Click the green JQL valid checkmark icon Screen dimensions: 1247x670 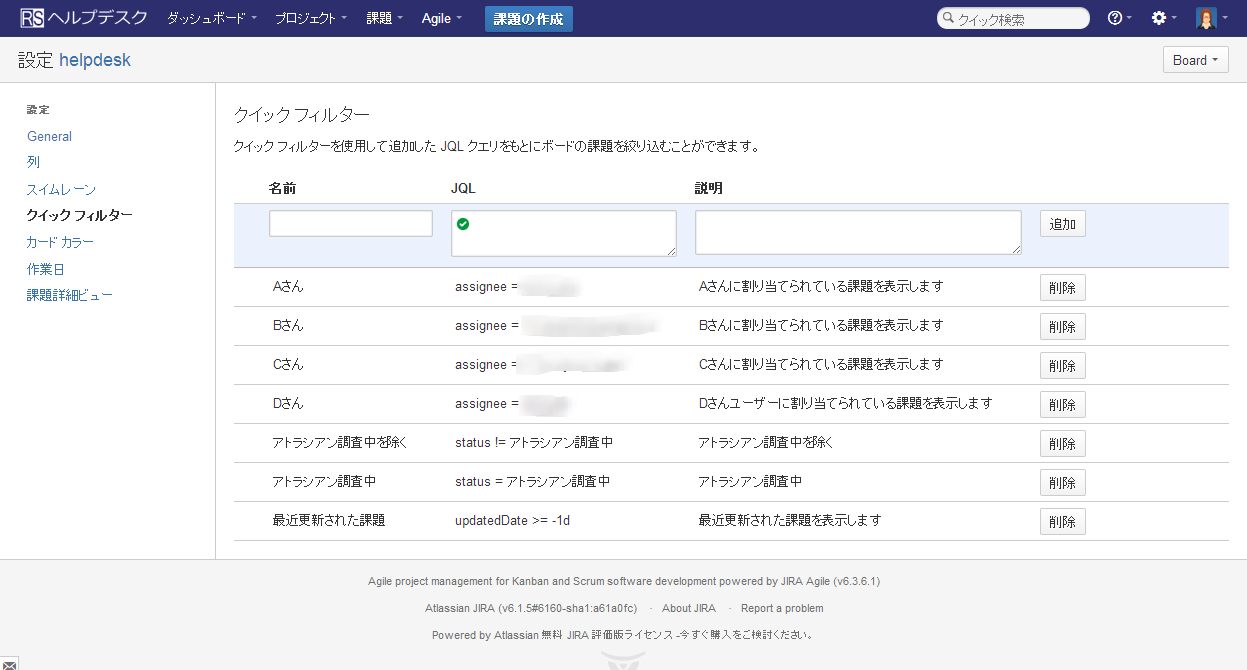point(463,223)
